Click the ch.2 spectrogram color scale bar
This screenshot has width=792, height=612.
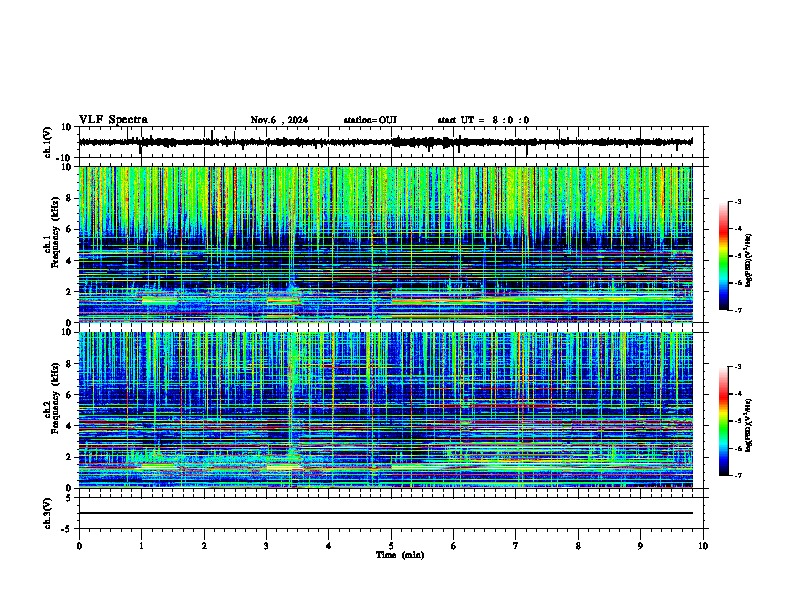click(724, 421)
